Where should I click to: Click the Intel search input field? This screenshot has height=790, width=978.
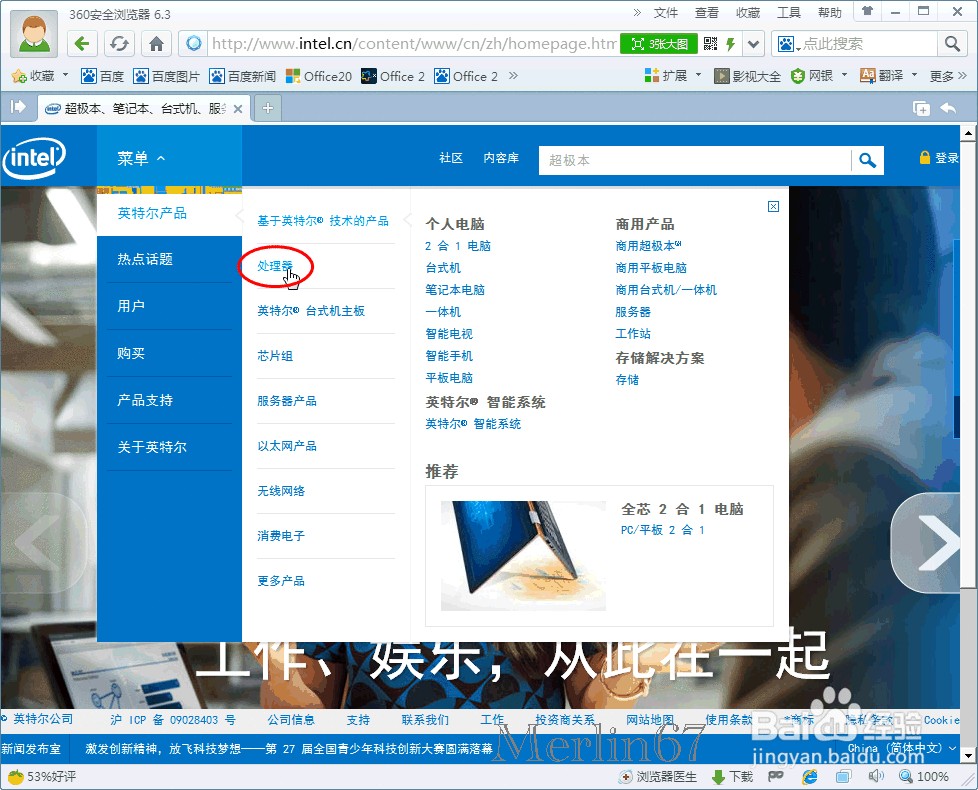tap(694, 161)
